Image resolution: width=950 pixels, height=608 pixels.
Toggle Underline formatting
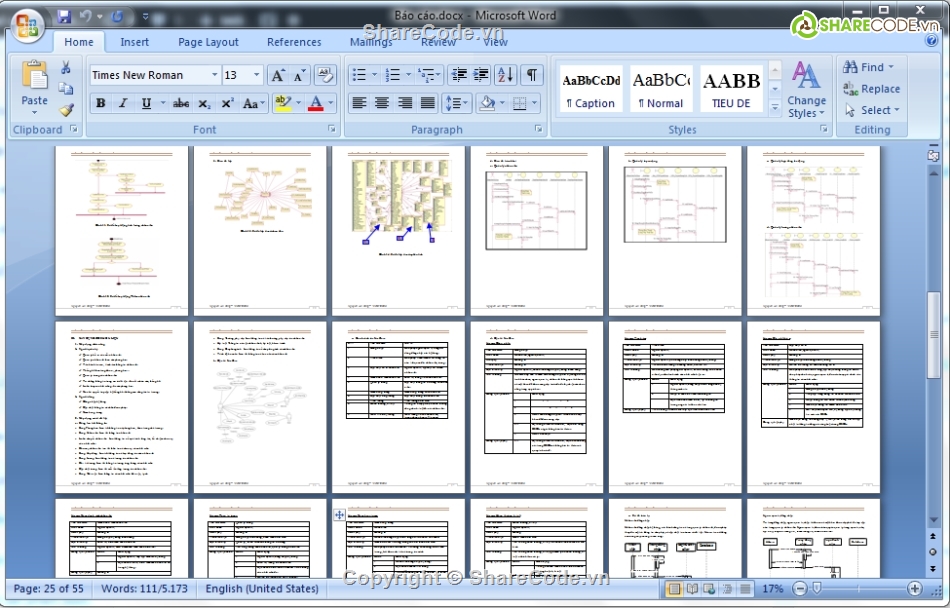pos(145,104)
